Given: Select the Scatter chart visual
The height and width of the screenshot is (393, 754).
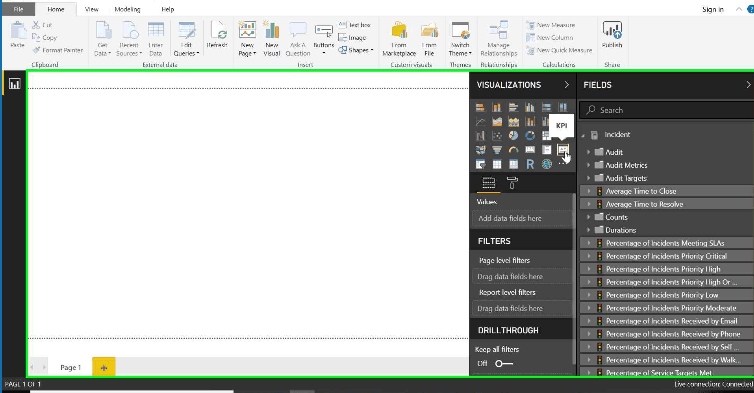Looking at the screenshot, I should coord(497,136).
